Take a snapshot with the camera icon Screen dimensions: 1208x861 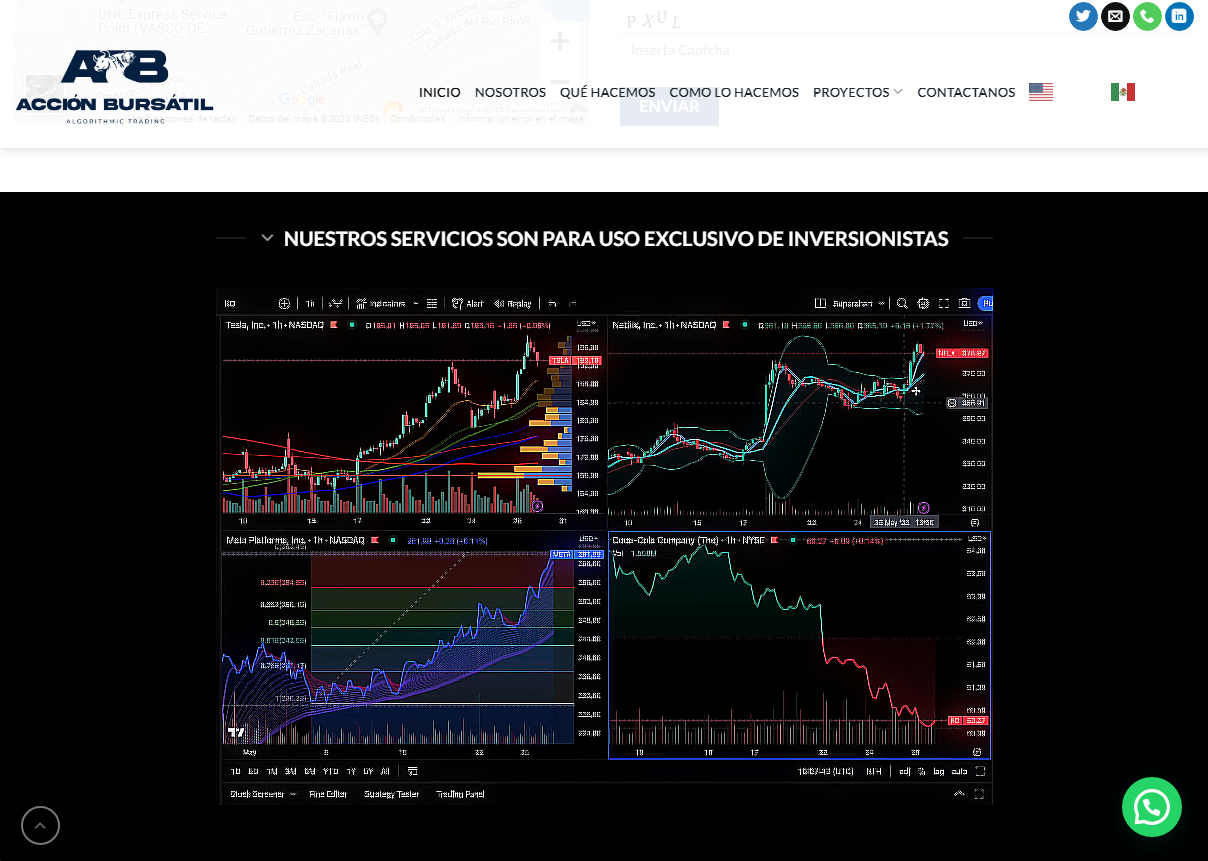(x=964, y=304)
